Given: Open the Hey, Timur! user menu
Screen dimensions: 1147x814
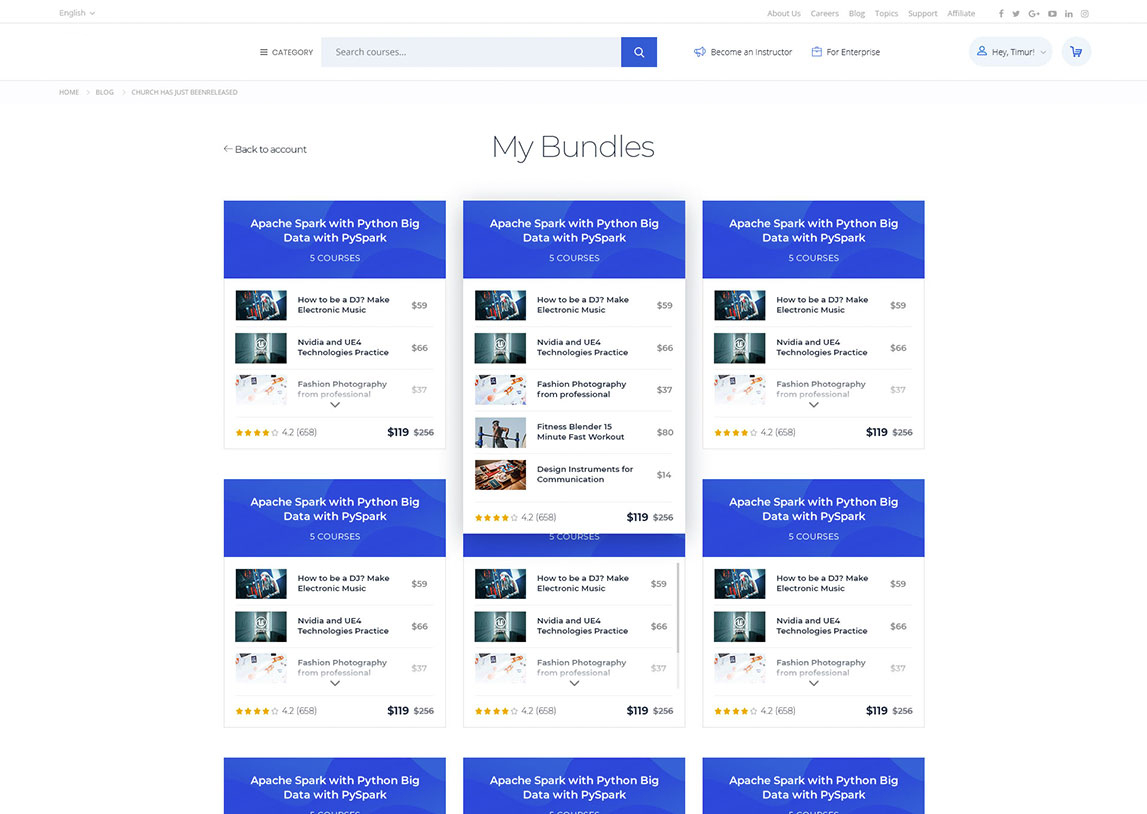Looking at the screenshot, I should tap(1010, 52).
